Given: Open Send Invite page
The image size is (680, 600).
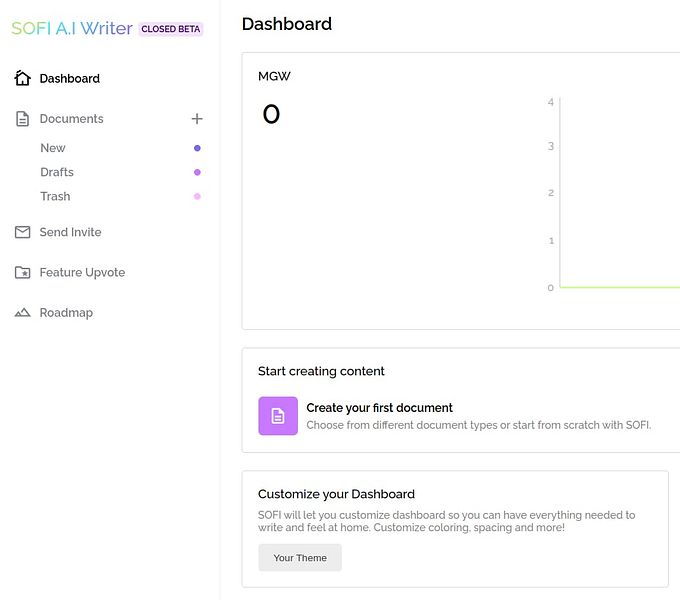Looking at the screenshot, I should point(70,232).
